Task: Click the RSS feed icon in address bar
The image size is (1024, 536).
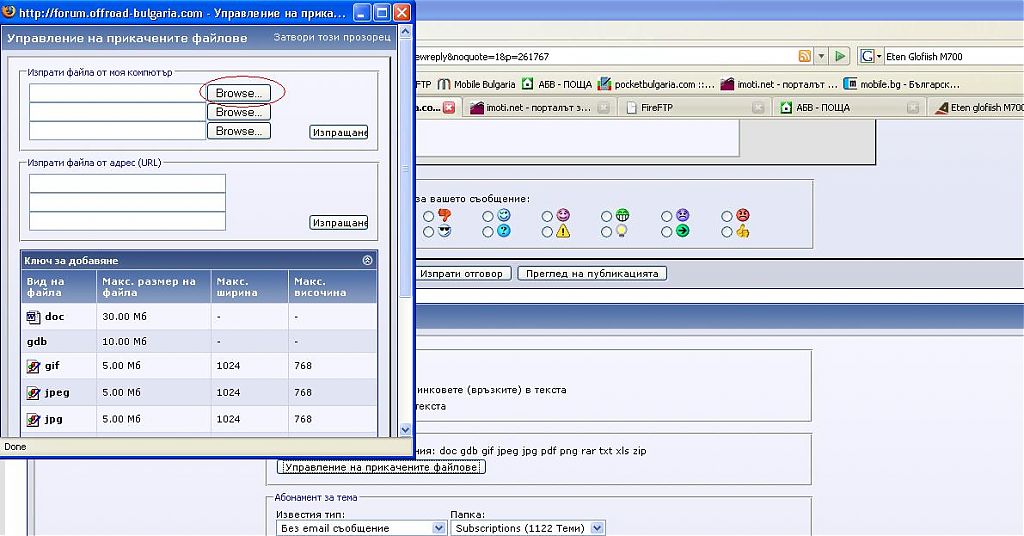Action: 805,56
